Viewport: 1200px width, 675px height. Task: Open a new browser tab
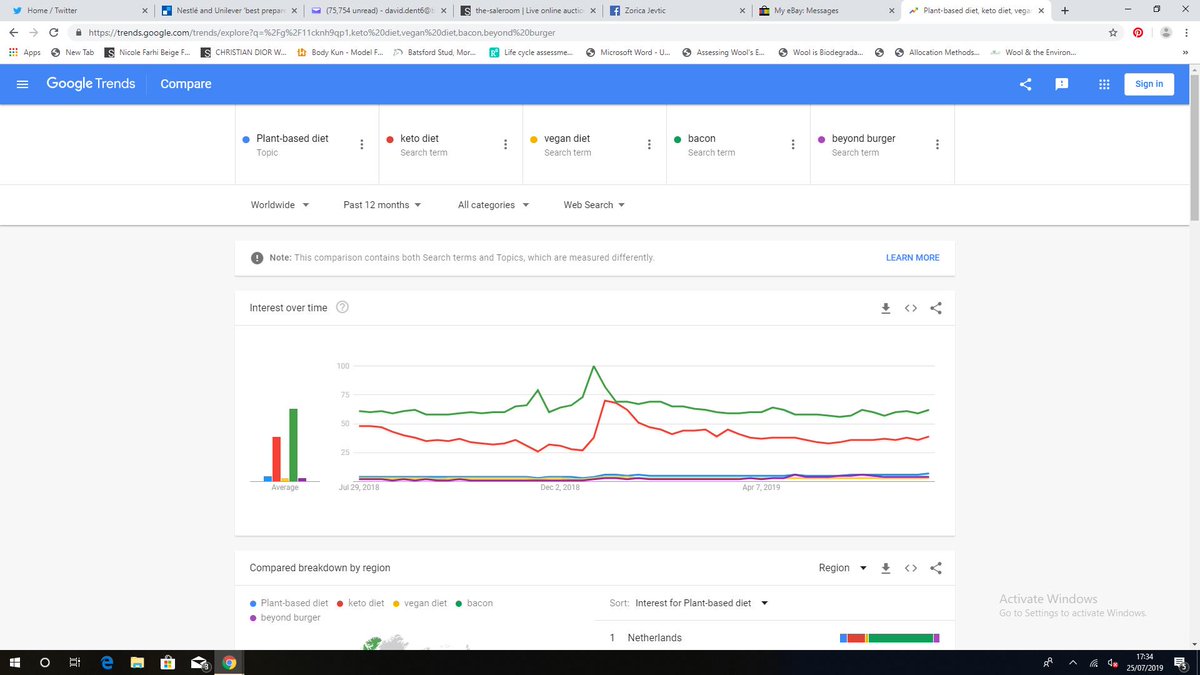tap(1064, 11)
